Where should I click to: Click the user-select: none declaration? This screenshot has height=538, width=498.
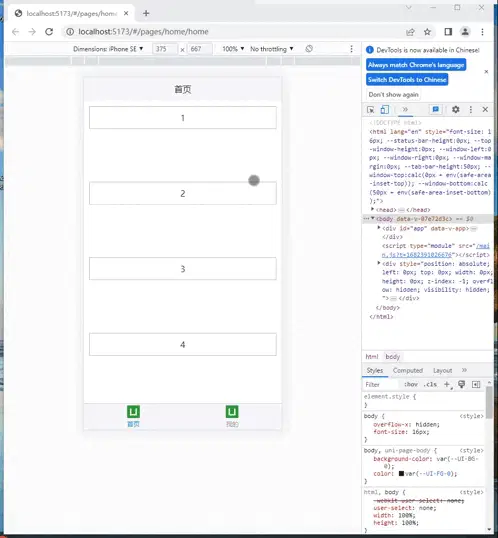point(405,508)
